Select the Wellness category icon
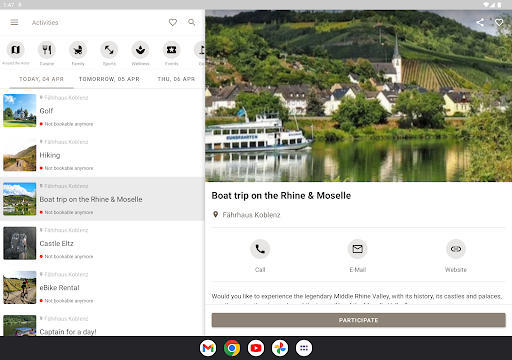512x360 pixels. 140,50
